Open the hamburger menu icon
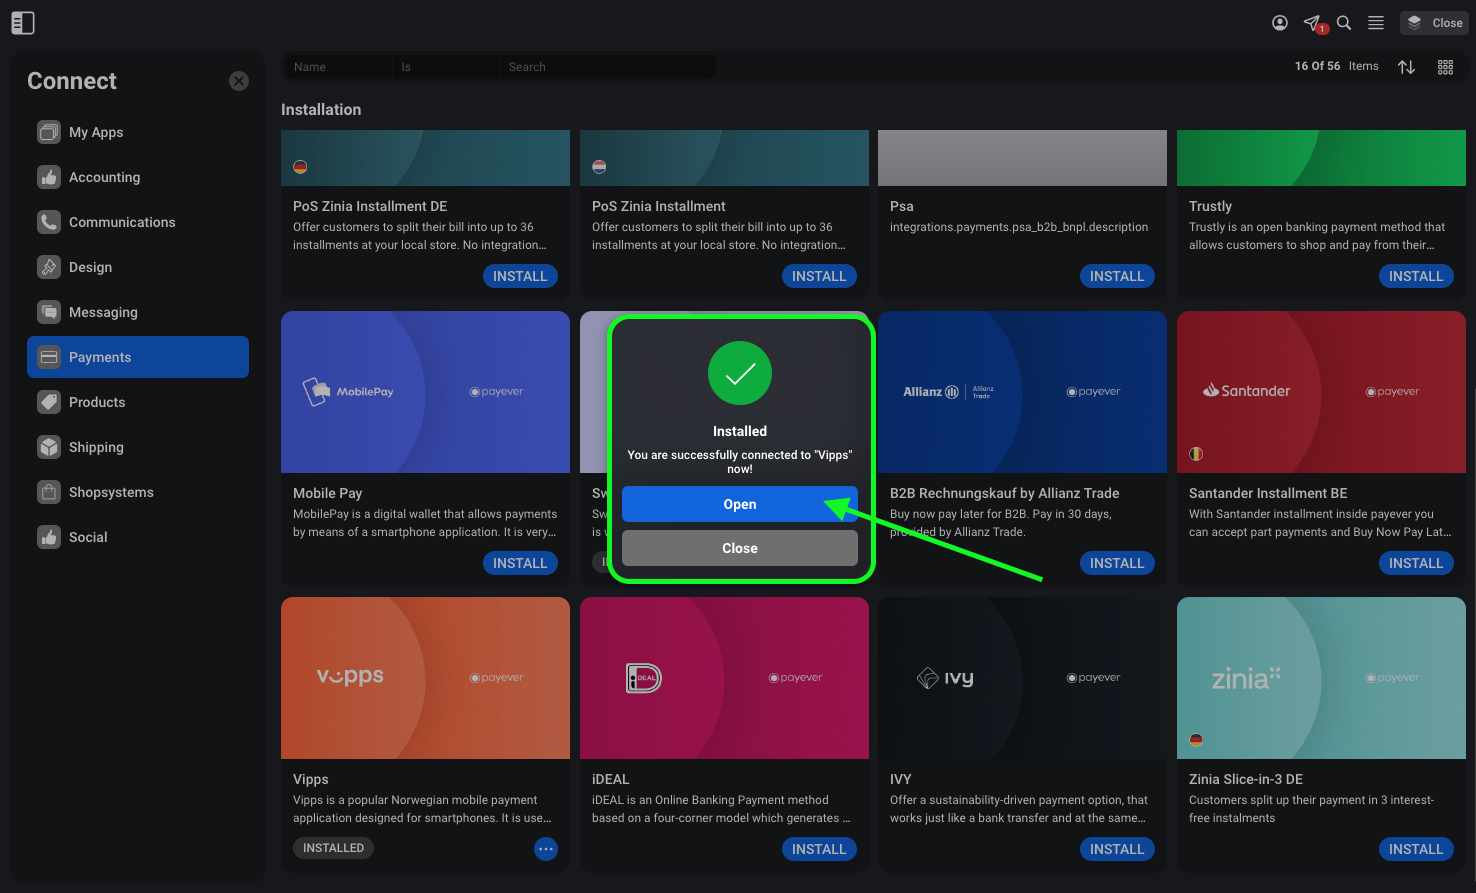This screenshot has height=893, width=1476. pyautogui.click(x=1376, y=22)
